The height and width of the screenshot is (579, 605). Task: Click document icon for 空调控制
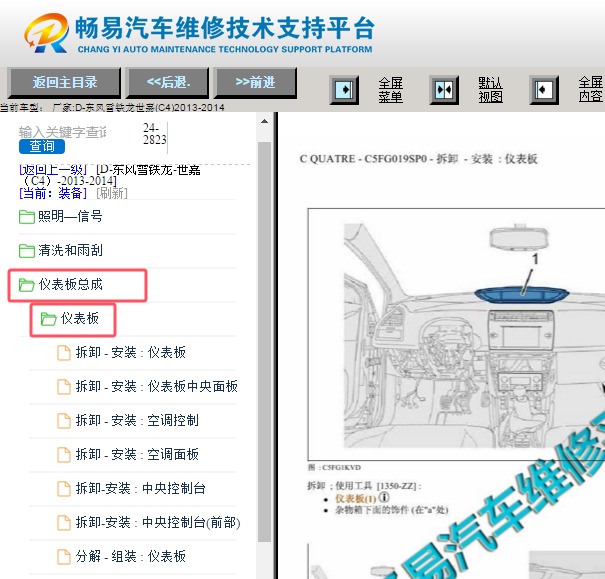tap(64, 420)
